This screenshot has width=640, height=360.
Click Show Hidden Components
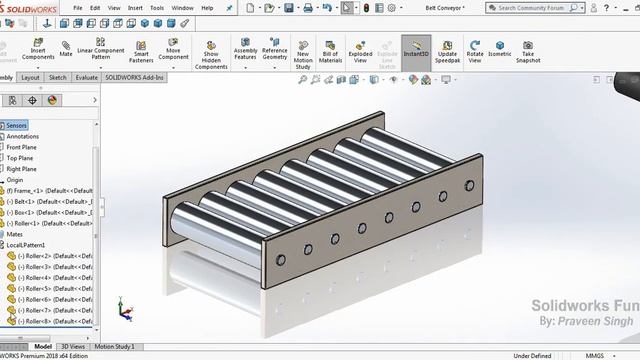[x=211, y=55]
